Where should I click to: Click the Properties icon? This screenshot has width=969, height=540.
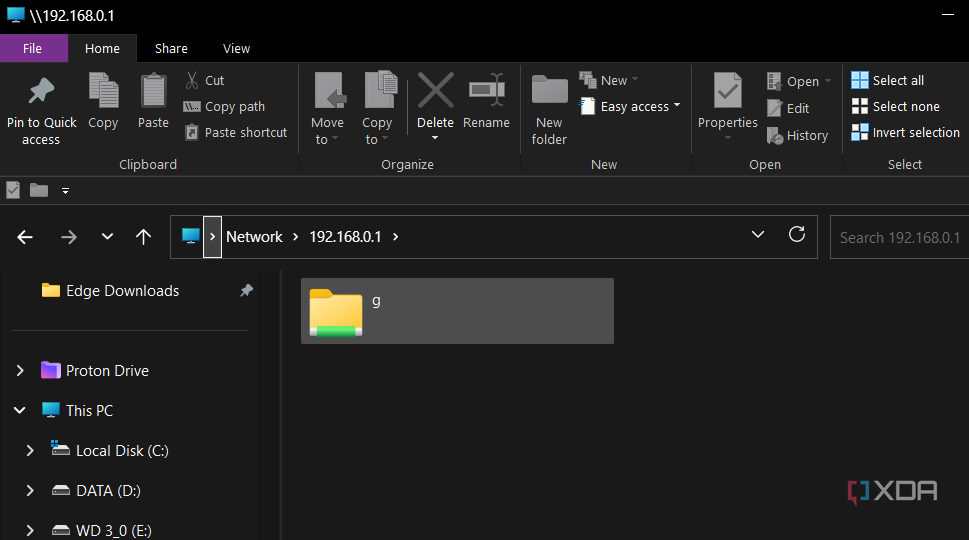727,90
